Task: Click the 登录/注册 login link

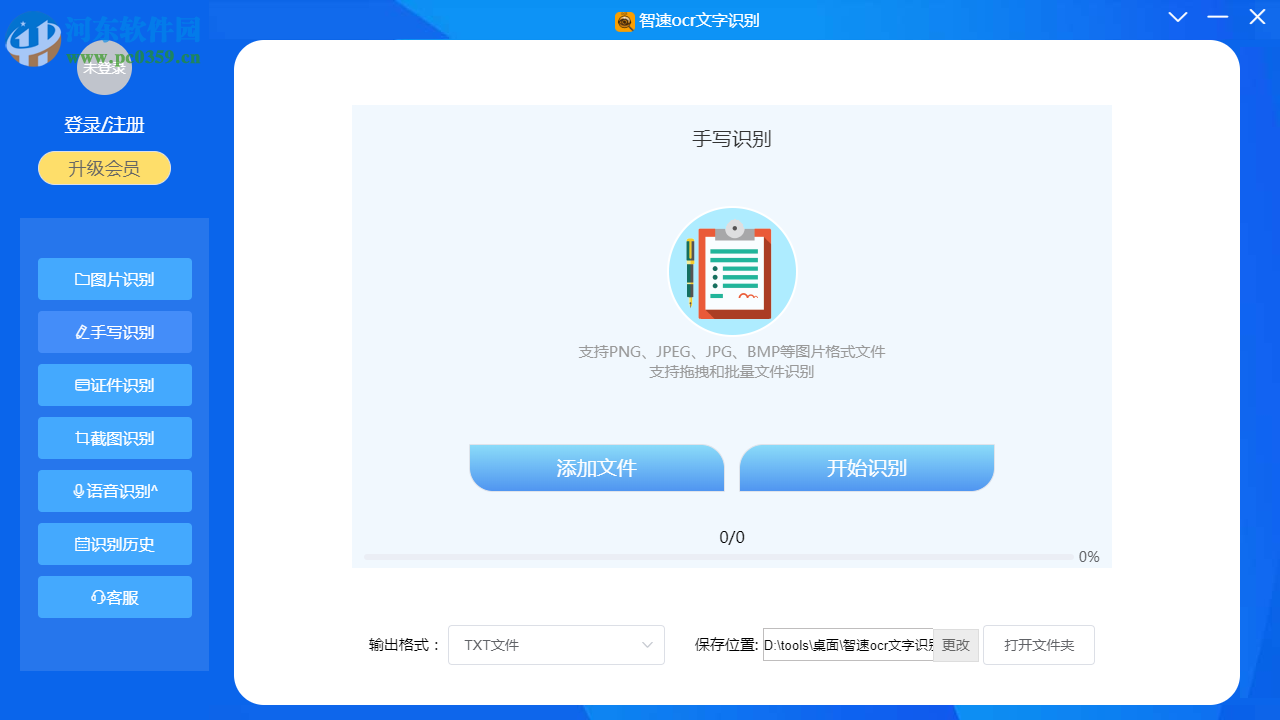Action: (x=104, y=124)
